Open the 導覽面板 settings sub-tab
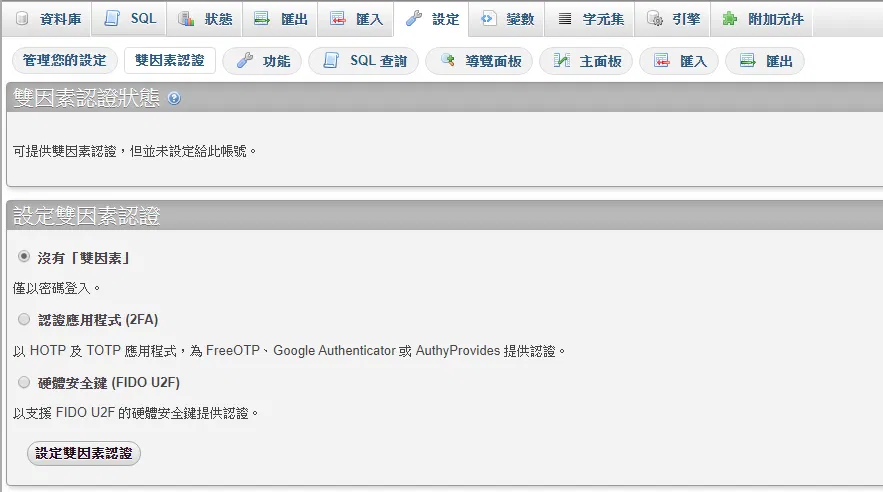 (479, 61)
